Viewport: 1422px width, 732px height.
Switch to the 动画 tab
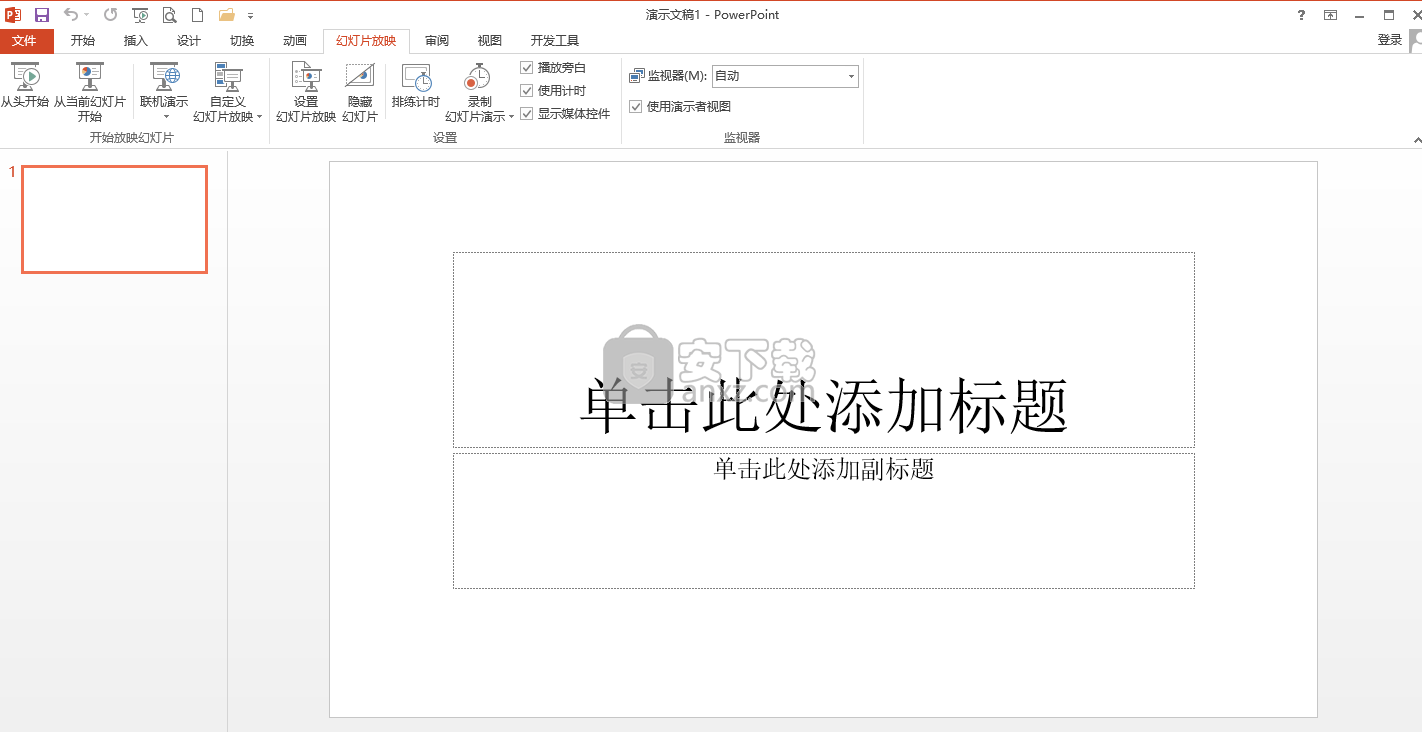(x=295, y=41)
